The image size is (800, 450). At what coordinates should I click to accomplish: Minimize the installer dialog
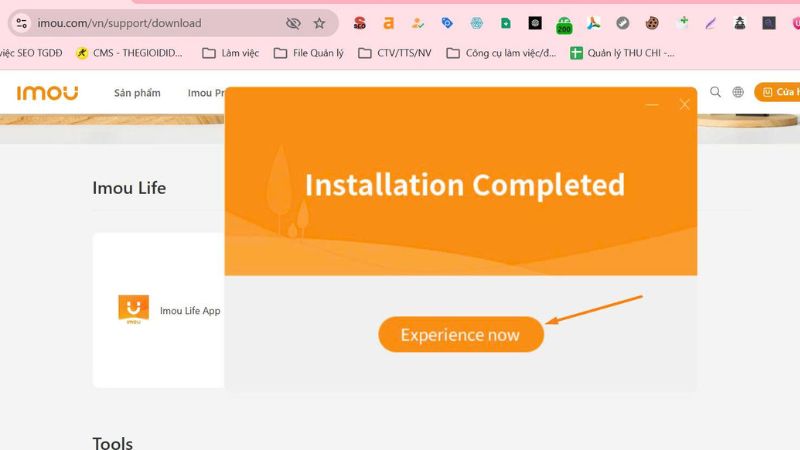[x=652, y=105]
